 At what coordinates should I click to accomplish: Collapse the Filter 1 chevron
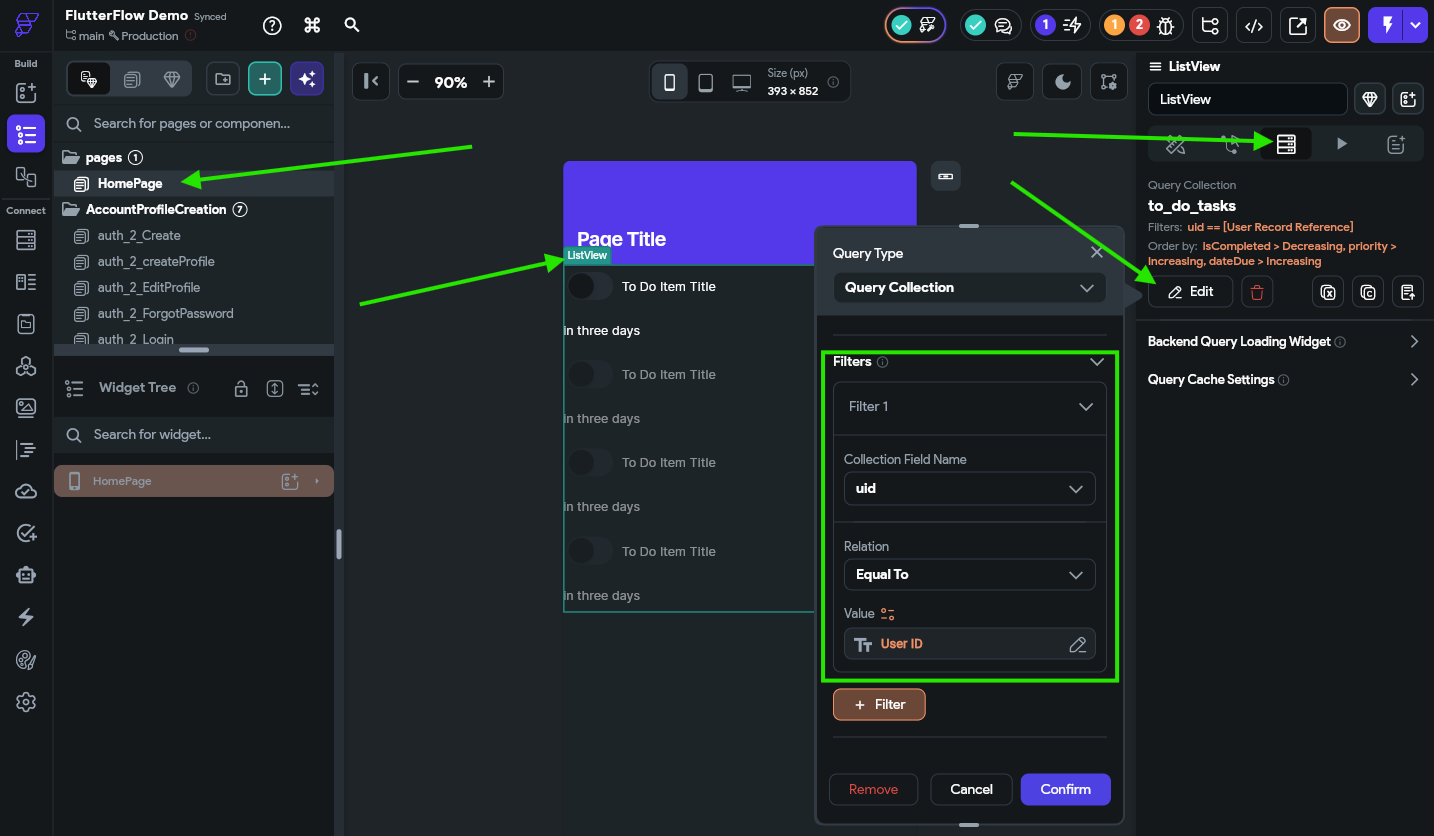[1086, 407]
